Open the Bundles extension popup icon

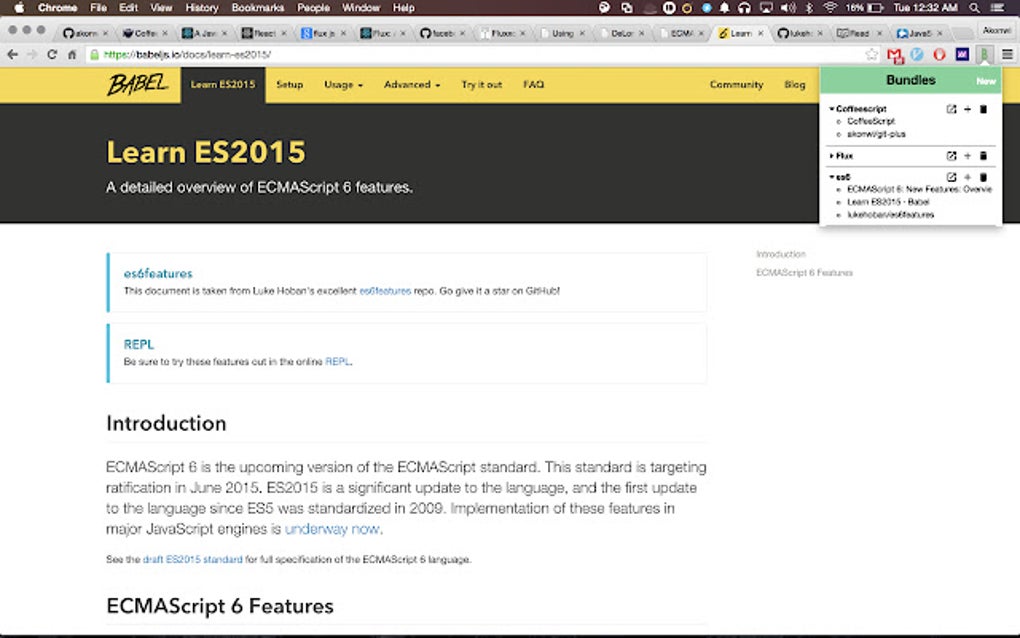tap(985, 54)
